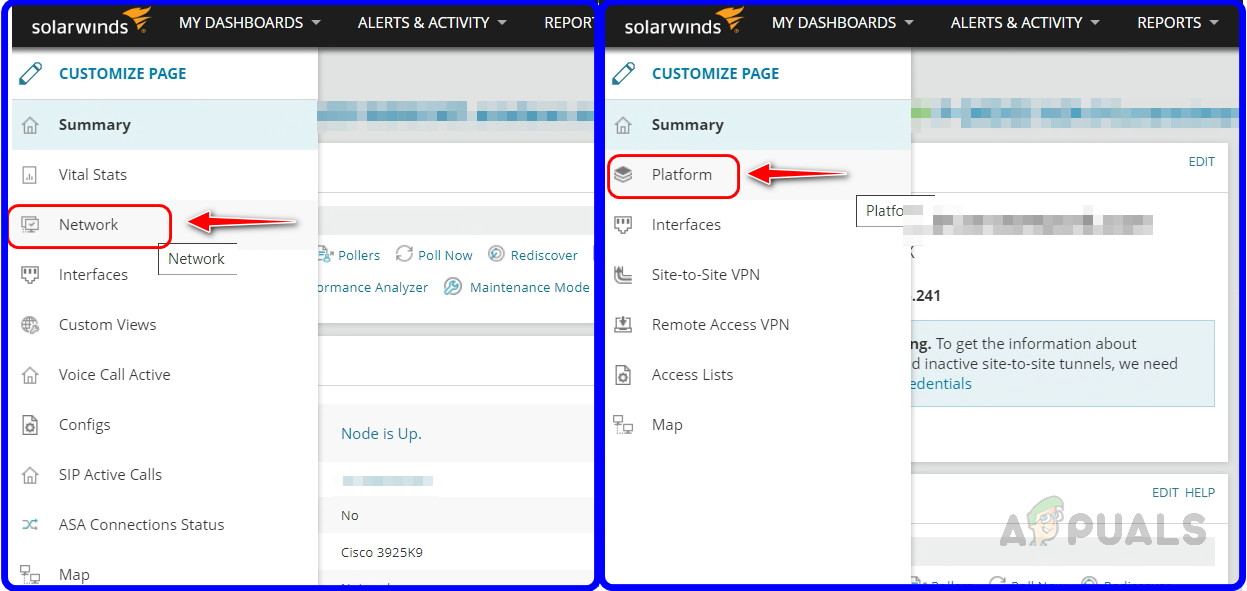Image resolution: width=1247 pixels, height=591 pixels.
Task: Click the Network monitor icon
Action: (x=30, y=225)
